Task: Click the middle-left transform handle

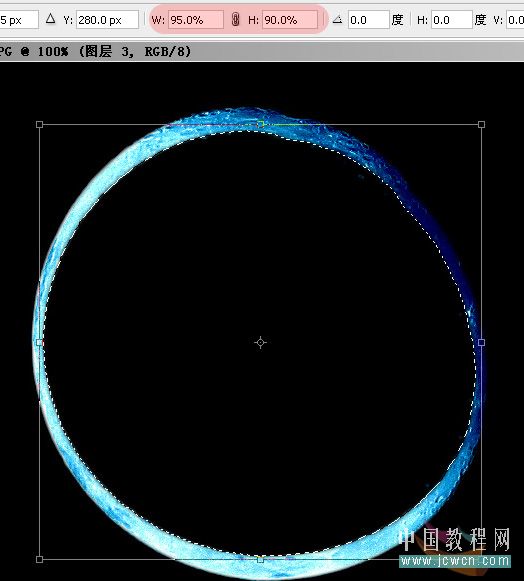Action: 40,342
